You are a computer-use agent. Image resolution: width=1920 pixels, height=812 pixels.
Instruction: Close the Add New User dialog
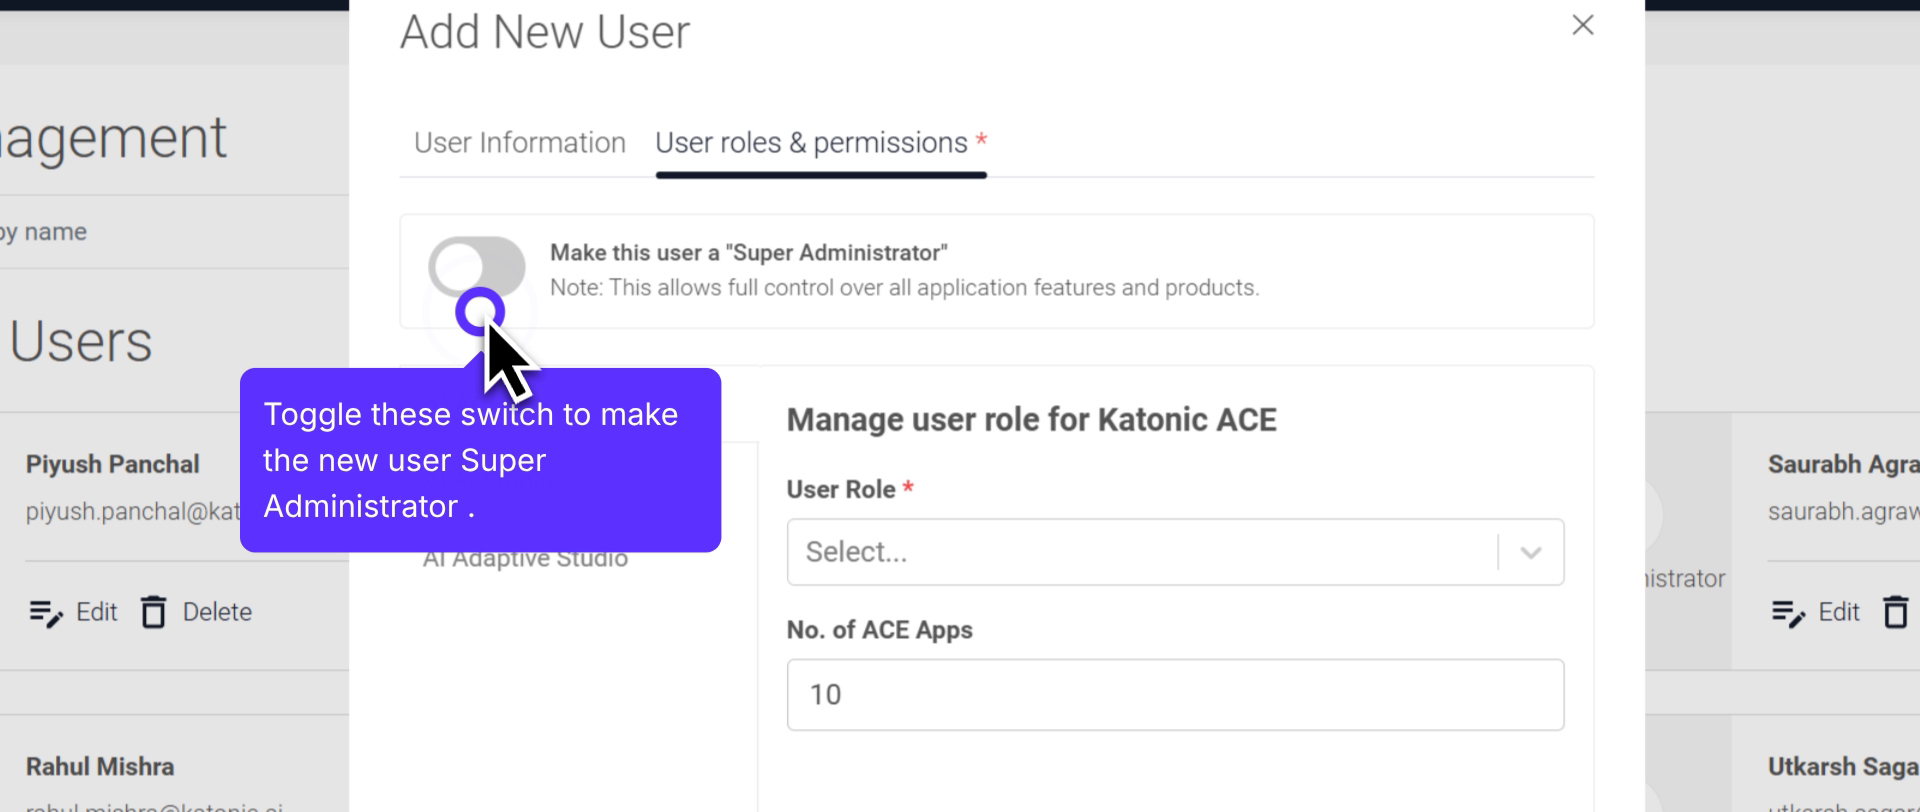pyautogui.click(x=1582, y=25)
